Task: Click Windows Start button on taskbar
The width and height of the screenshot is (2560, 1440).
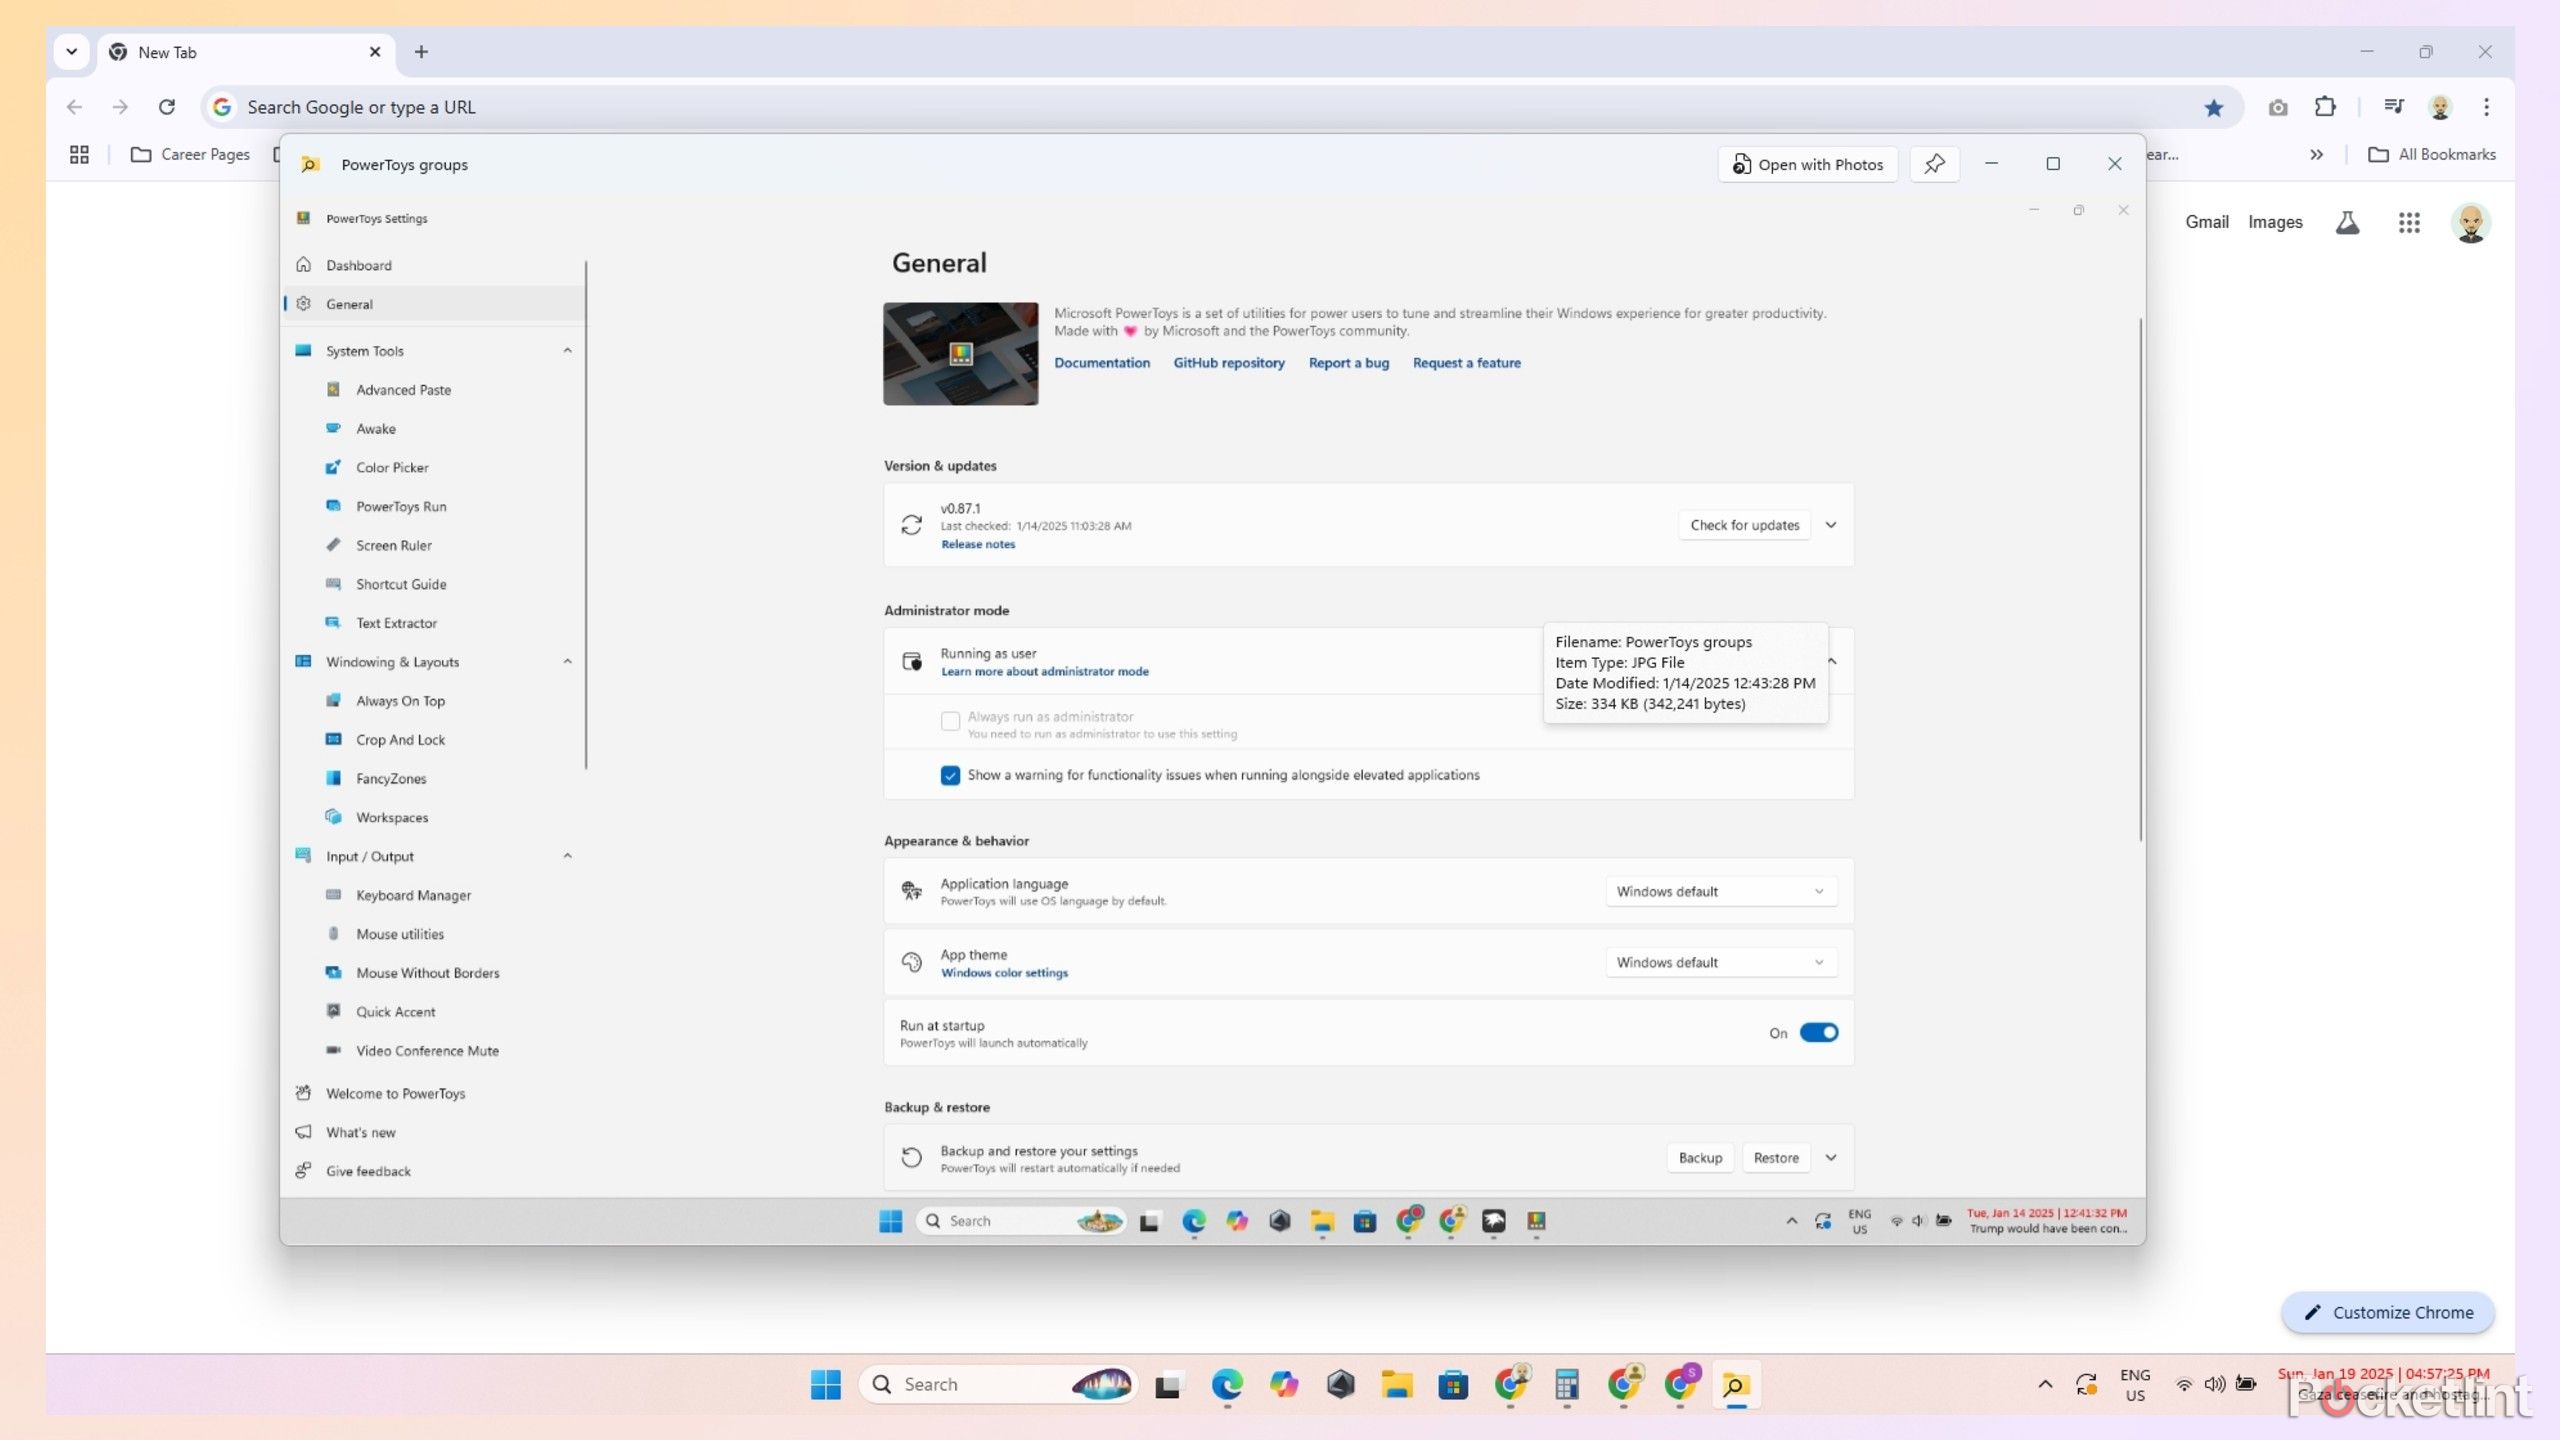Action: (x=826, y=1385)
